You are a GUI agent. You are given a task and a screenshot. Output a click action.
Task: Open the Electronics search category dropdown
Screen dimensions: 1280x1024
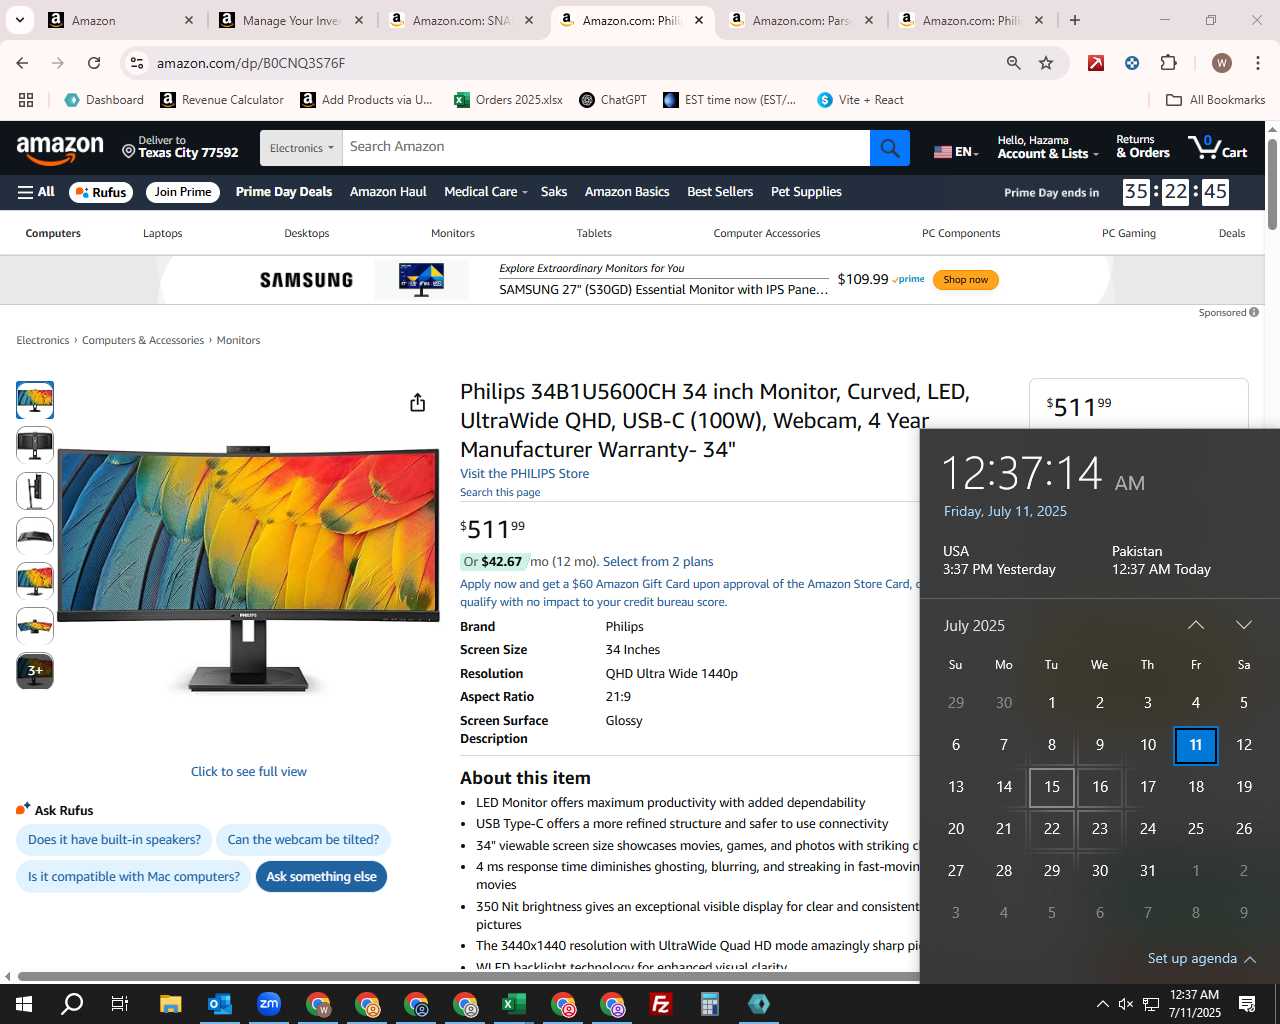(301, 148)
